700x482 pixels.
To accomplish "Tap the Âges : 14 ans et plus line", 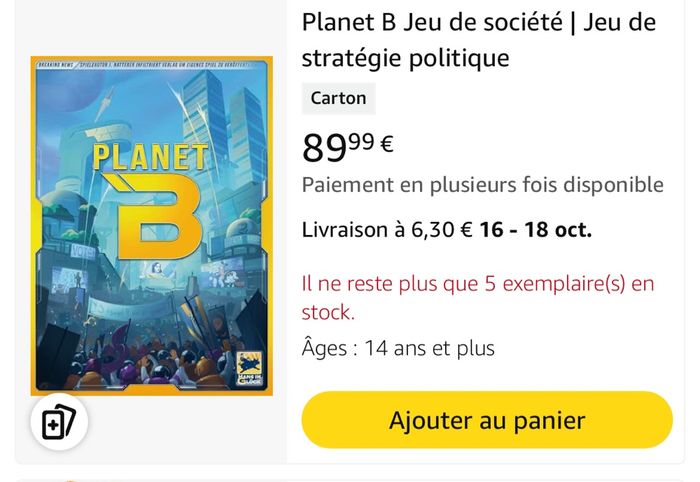I will tap(398, 348).
